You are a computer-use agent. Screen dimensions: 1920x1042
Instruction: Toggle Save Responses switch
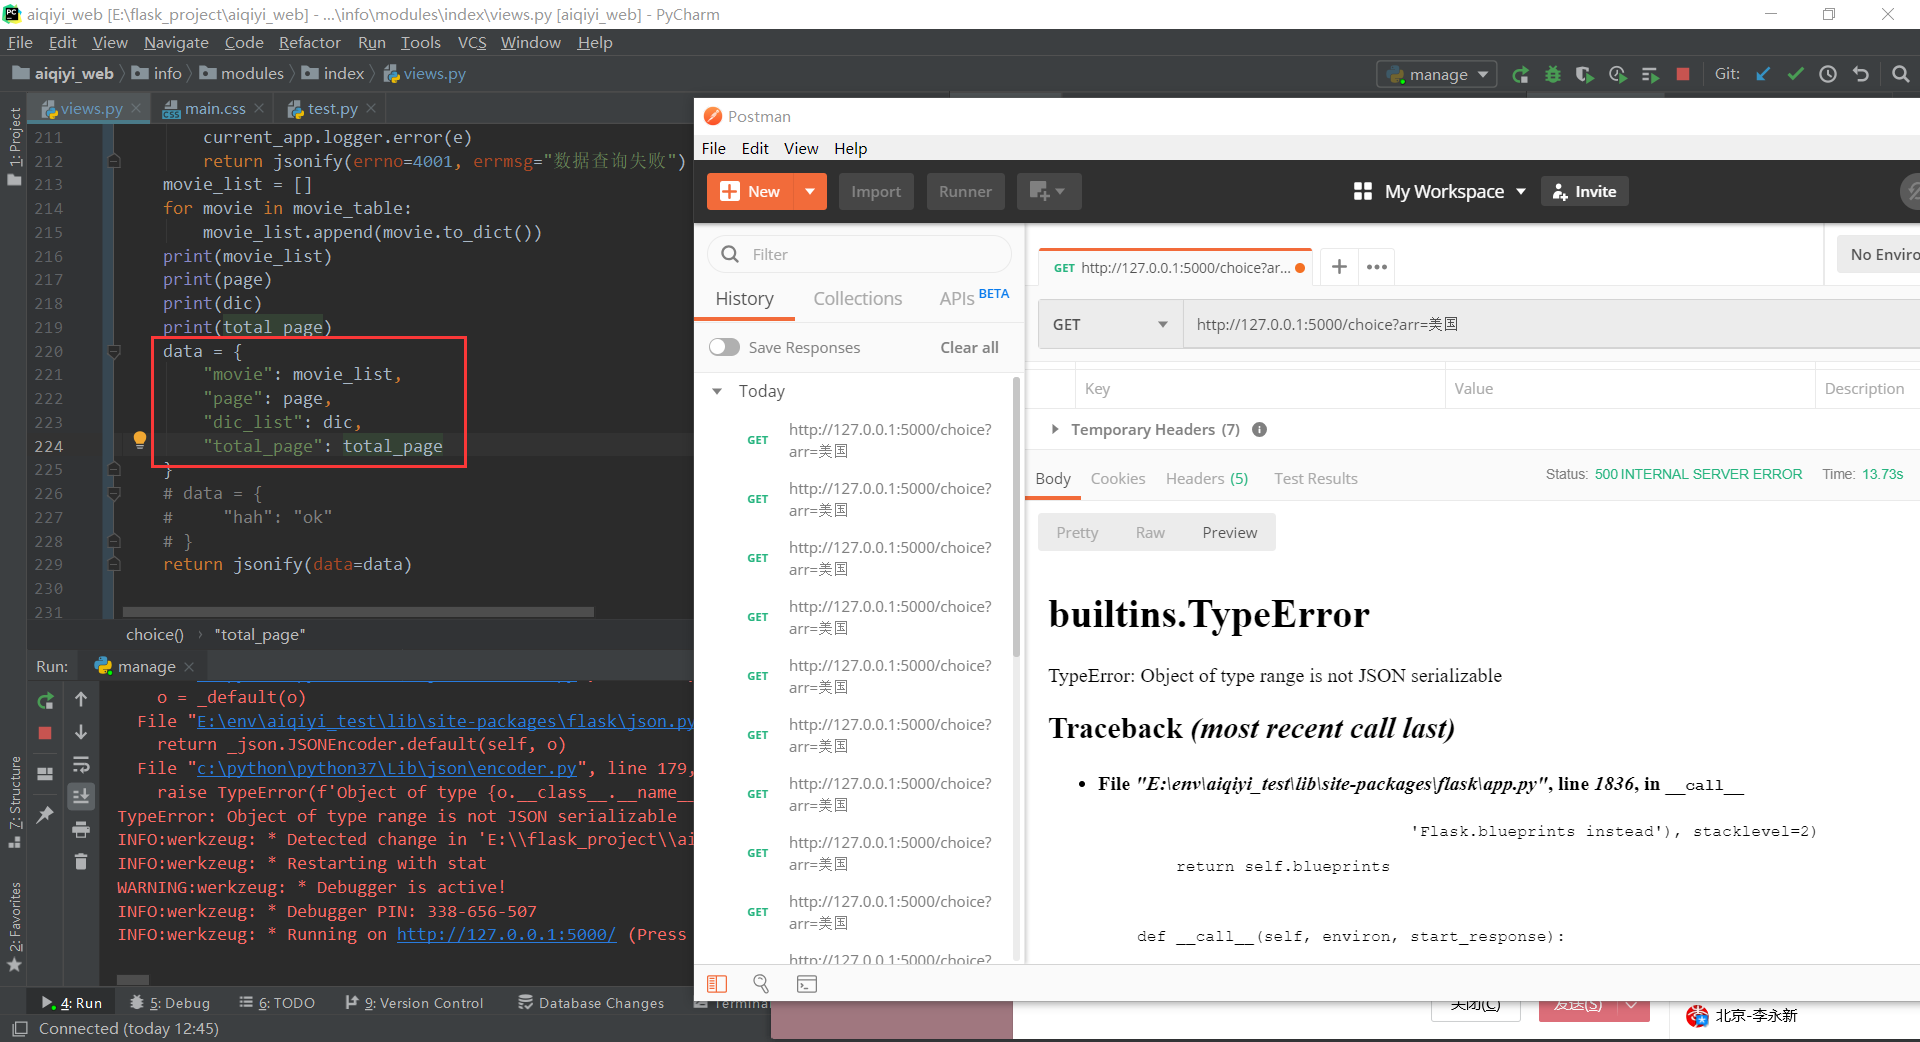tap(724, 347)
